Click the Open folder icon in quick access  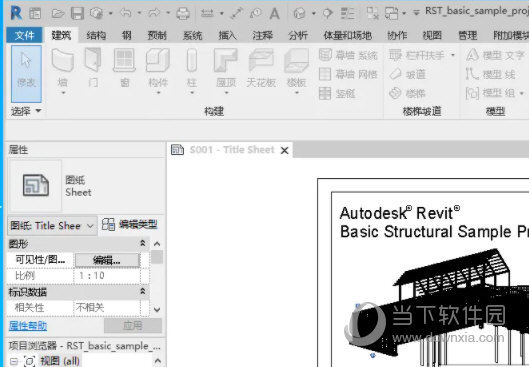(x=58, y=14)
